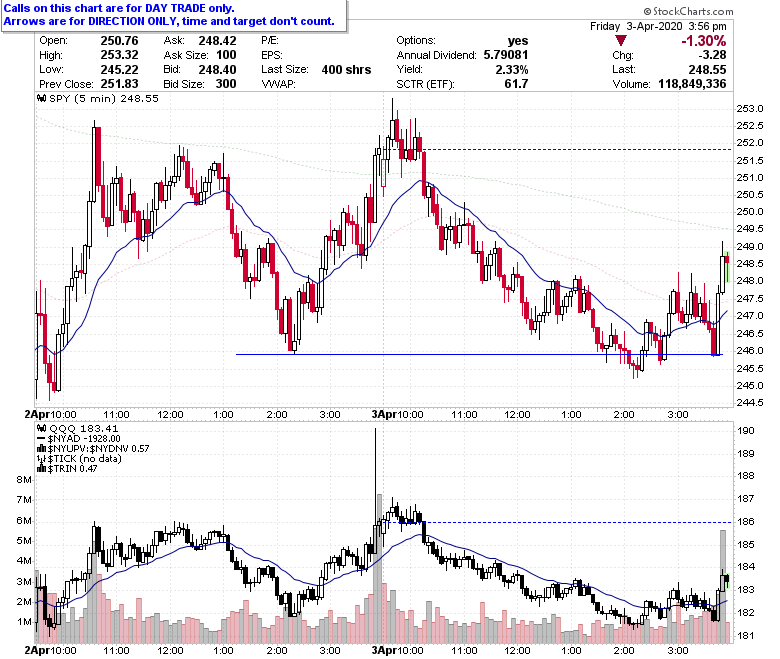Click the 'Calls on this chart' annotation note
The width and height of the screenshot is (780, 659).
(174, 15)
